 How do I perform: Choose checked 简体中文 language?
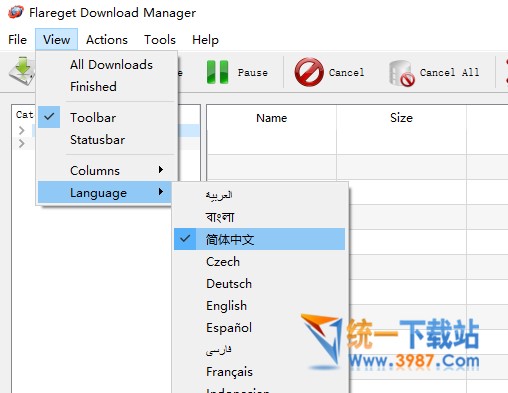tap(259, 239)
